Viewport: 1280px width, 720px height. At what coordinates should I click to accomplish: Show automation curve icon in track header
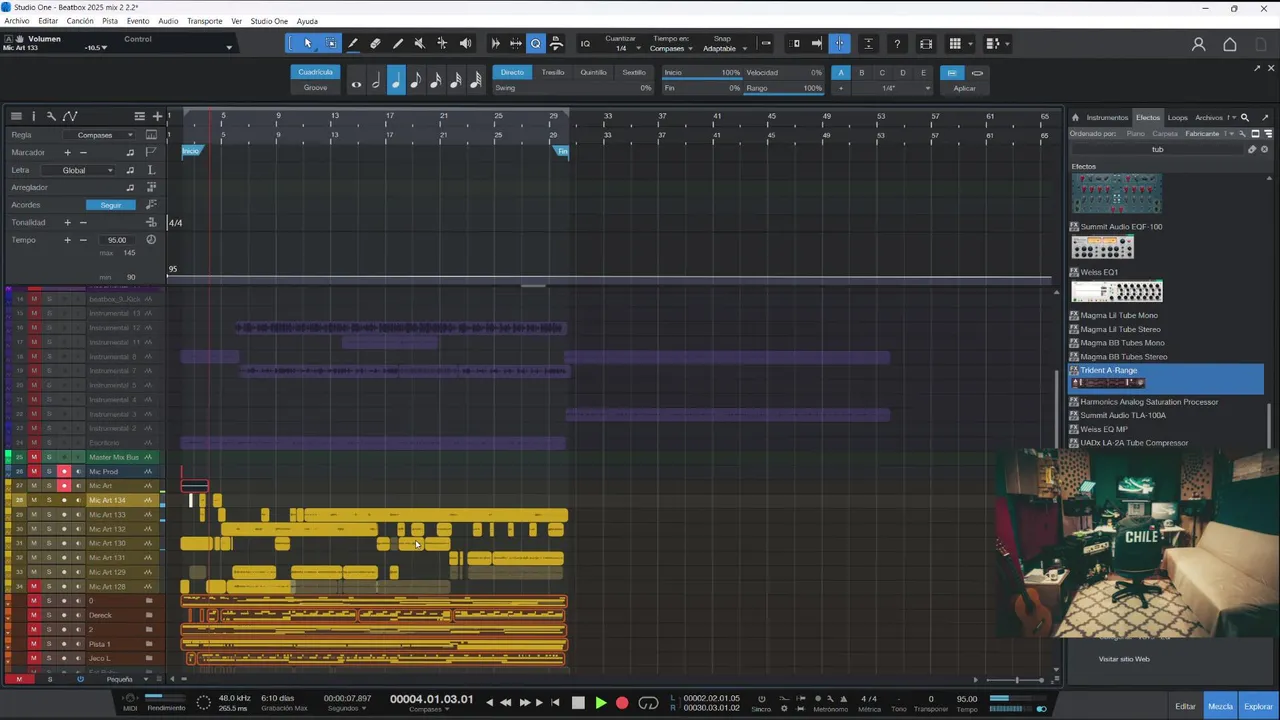coord(70,116)
